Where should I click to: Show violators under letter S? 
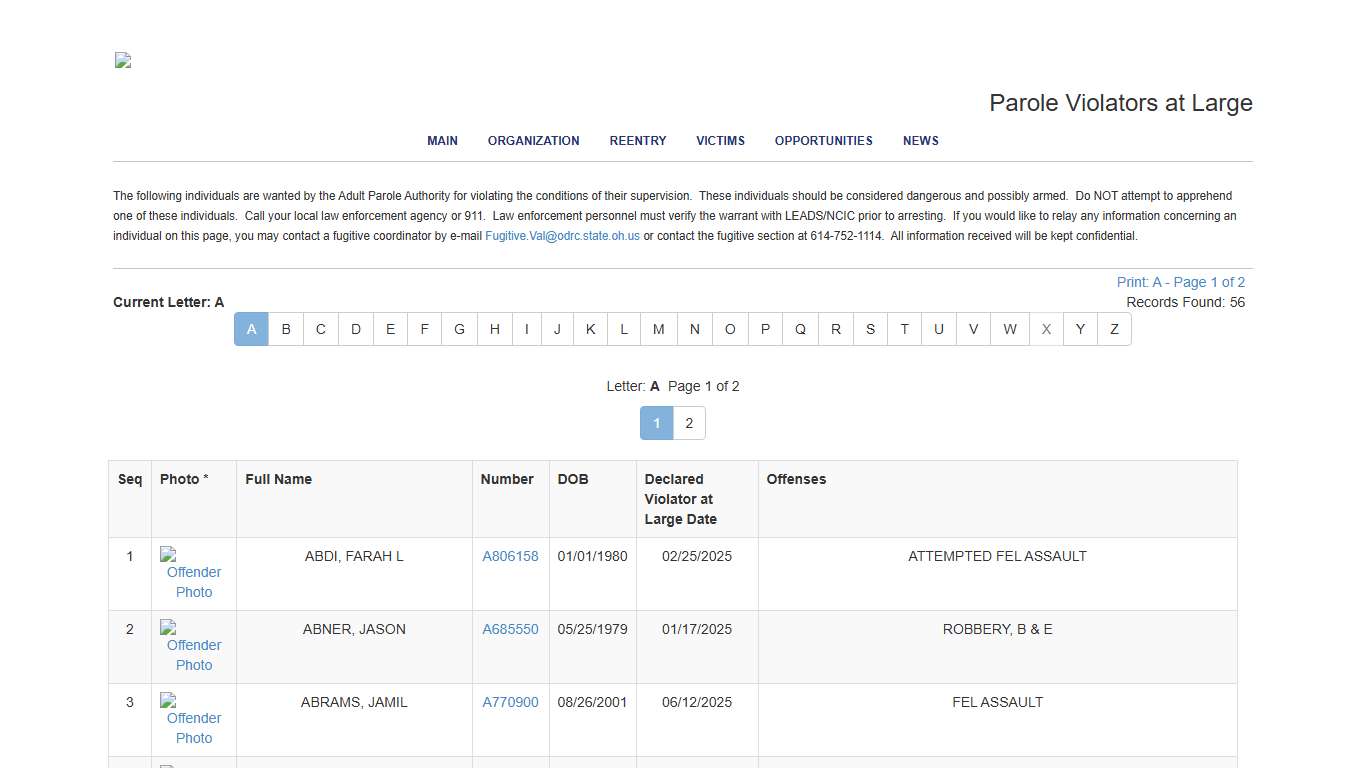[870, 329]
